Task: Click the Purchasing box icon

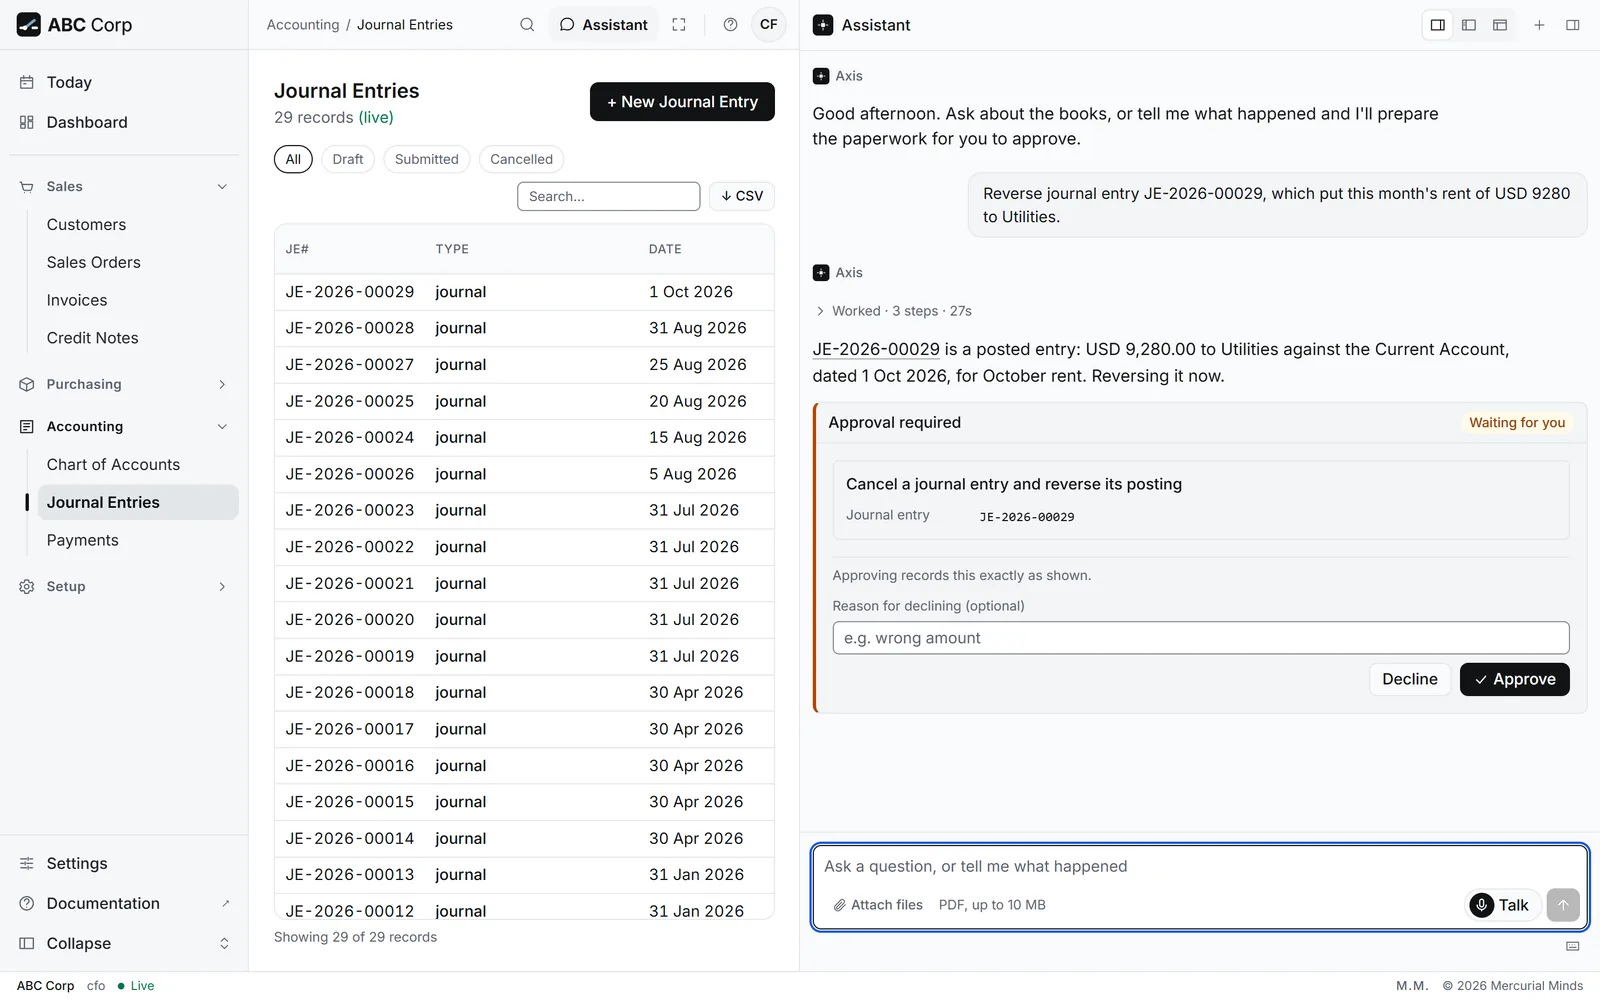Action: [27, 384]
